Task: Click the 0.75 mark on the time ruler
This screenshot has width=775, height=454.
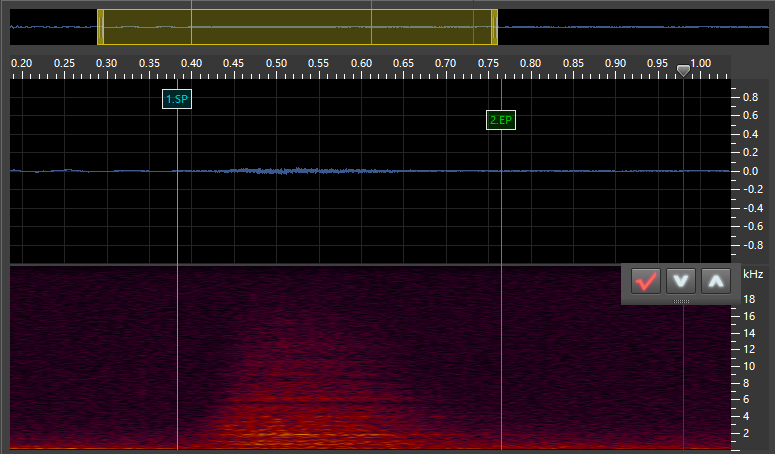Action: (x=489, y=64)
